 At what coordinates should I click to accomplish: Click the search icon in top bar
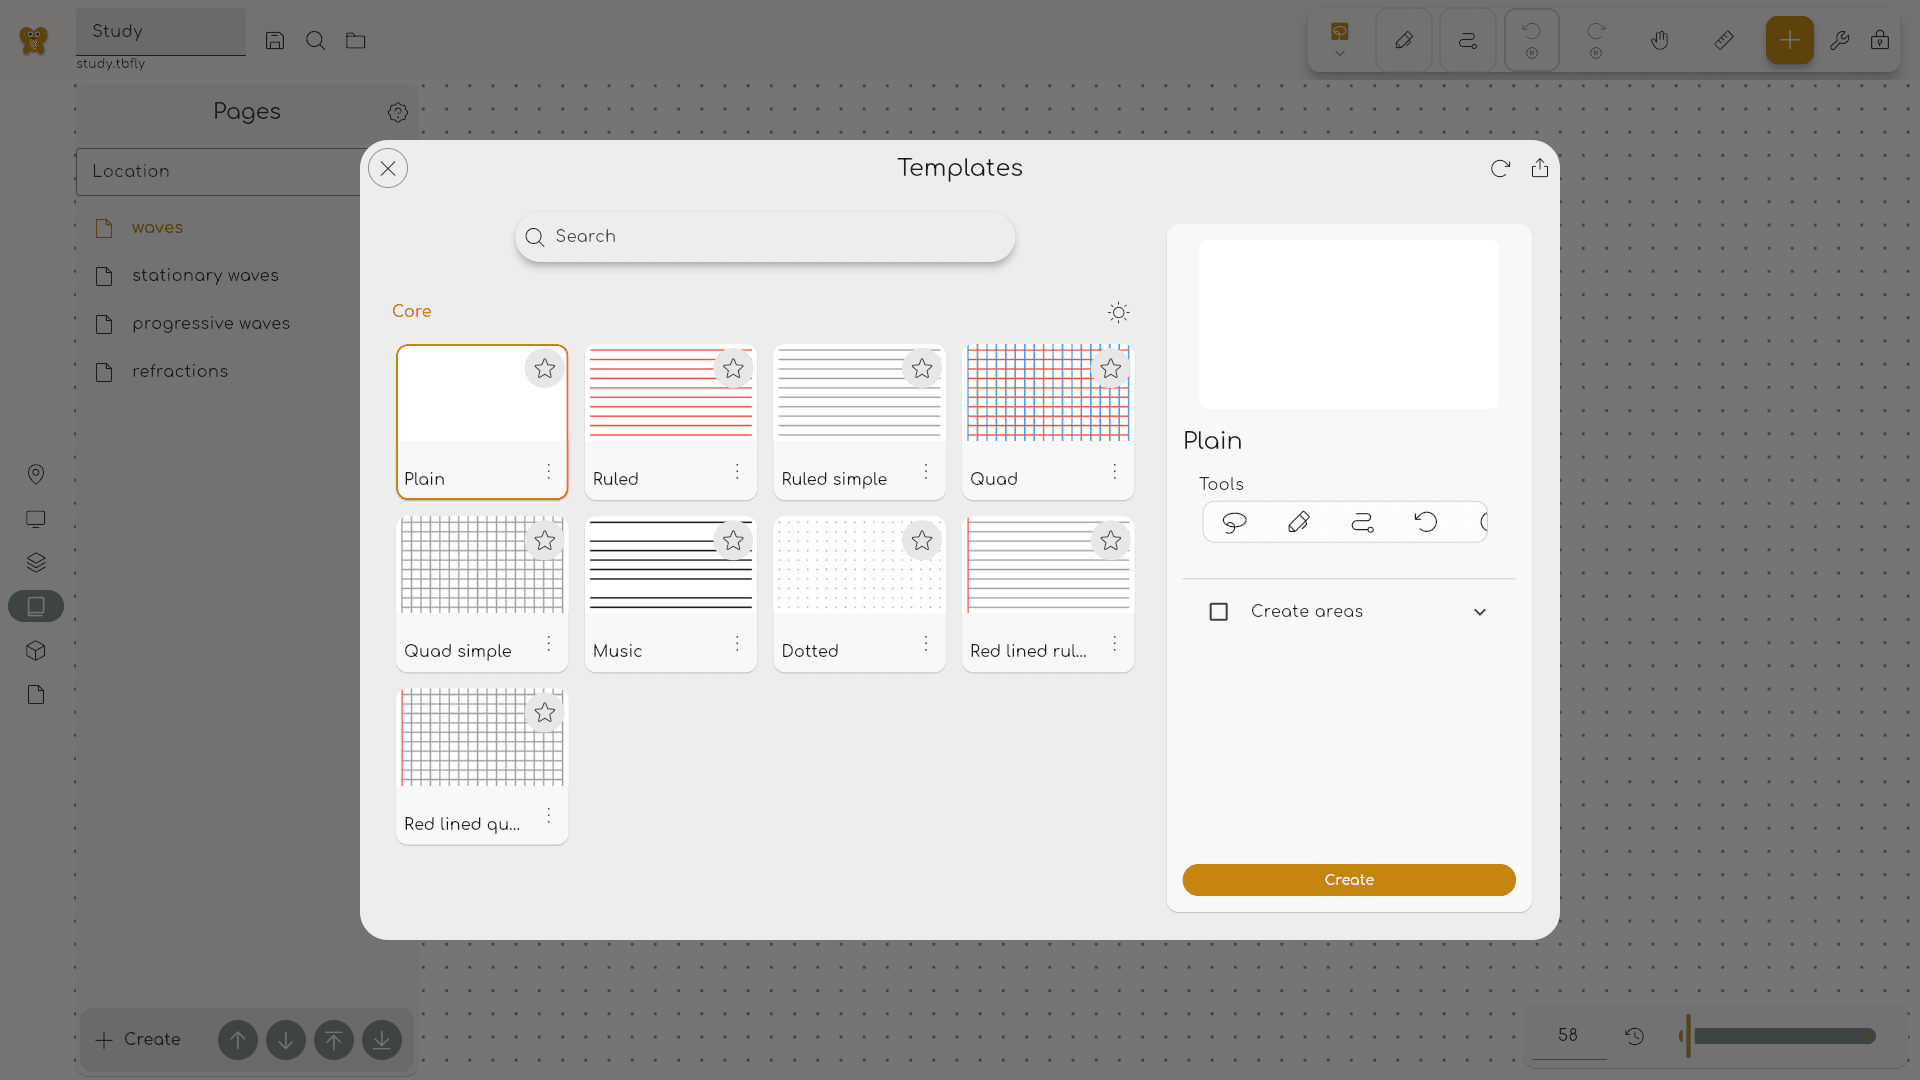pos(315,41)
